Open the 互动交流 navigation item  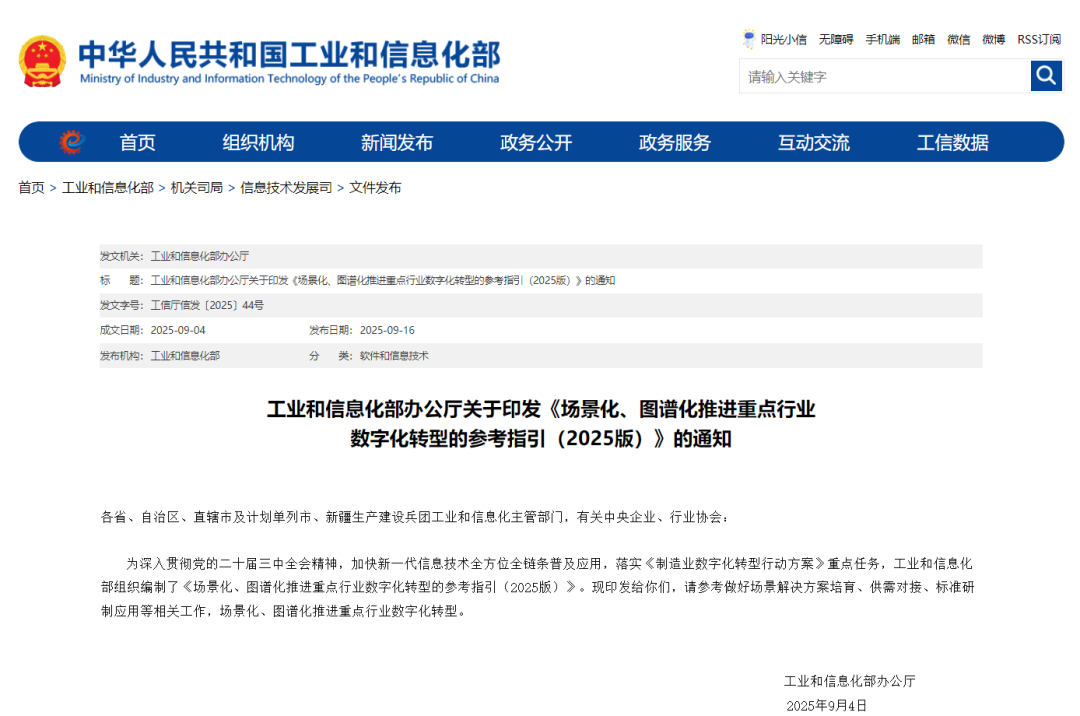click(x=813, y=143)
